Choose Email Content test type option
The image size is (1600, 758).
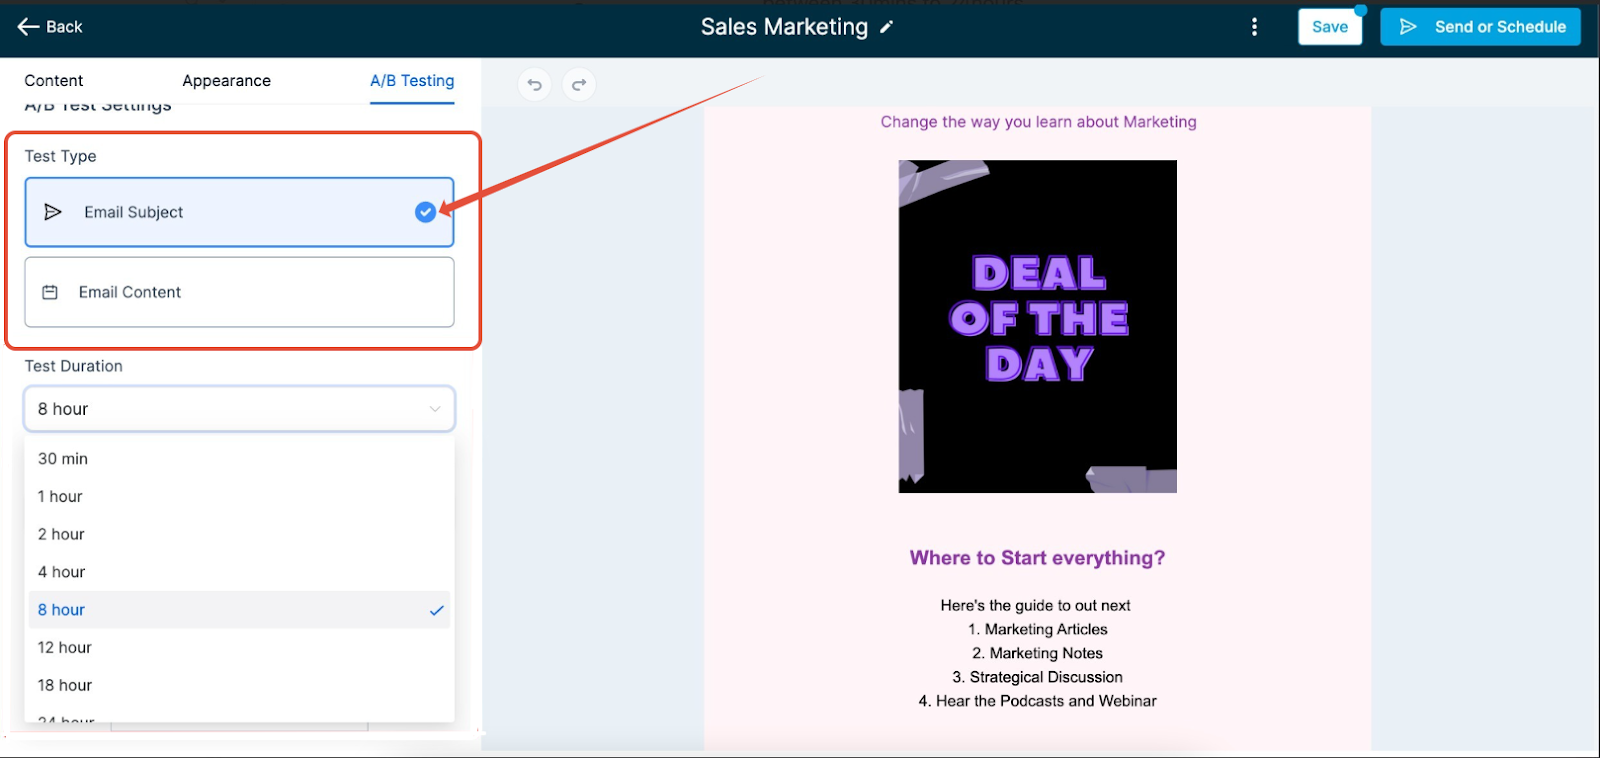click(239, 292)
